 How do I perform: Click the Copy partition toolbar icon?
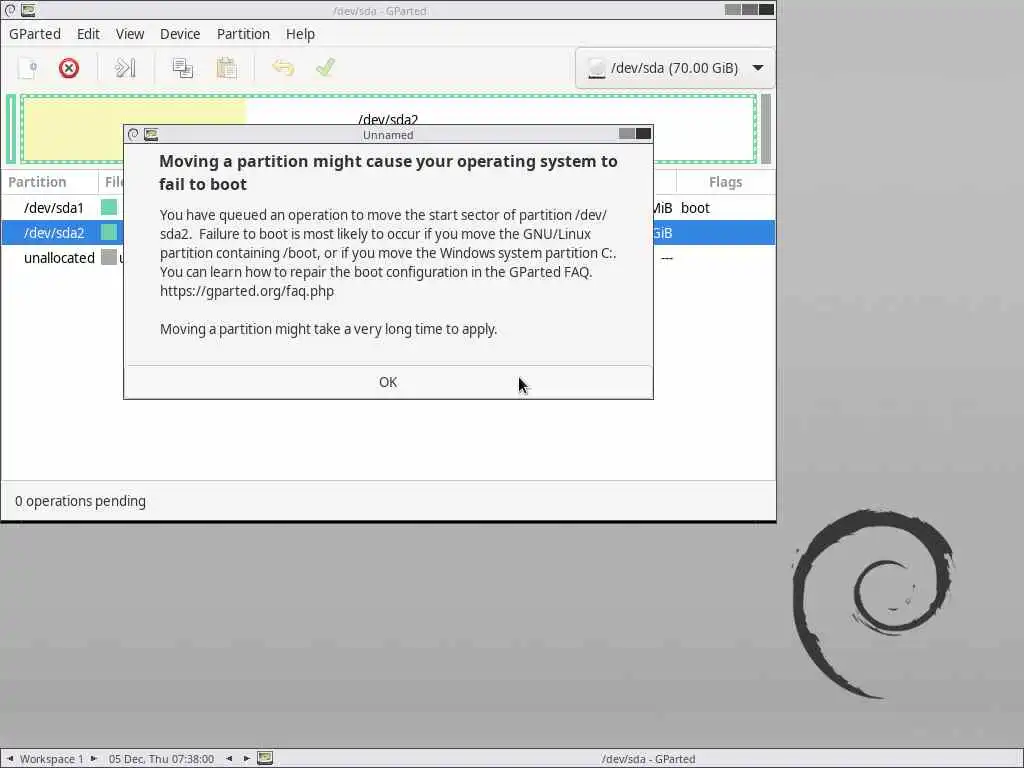[x=182, y=68]
